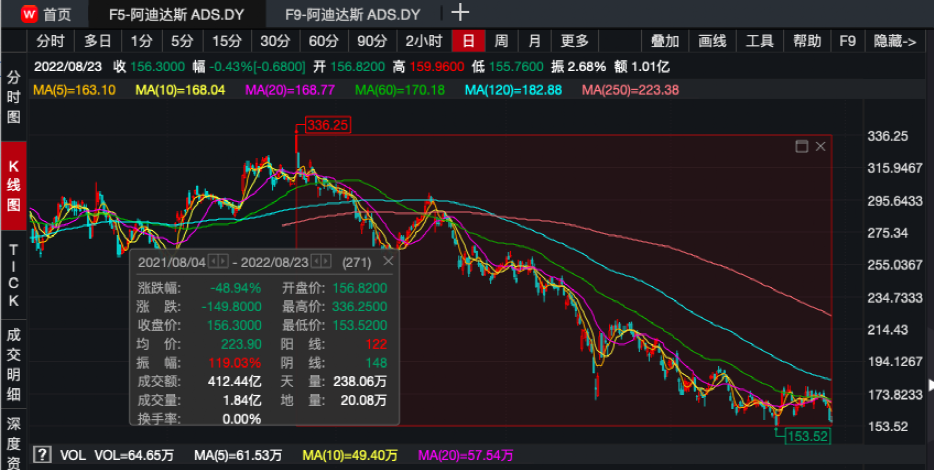Expand the 隐藏-> panel toggle
Screen dimensions: 934x470
895,41
